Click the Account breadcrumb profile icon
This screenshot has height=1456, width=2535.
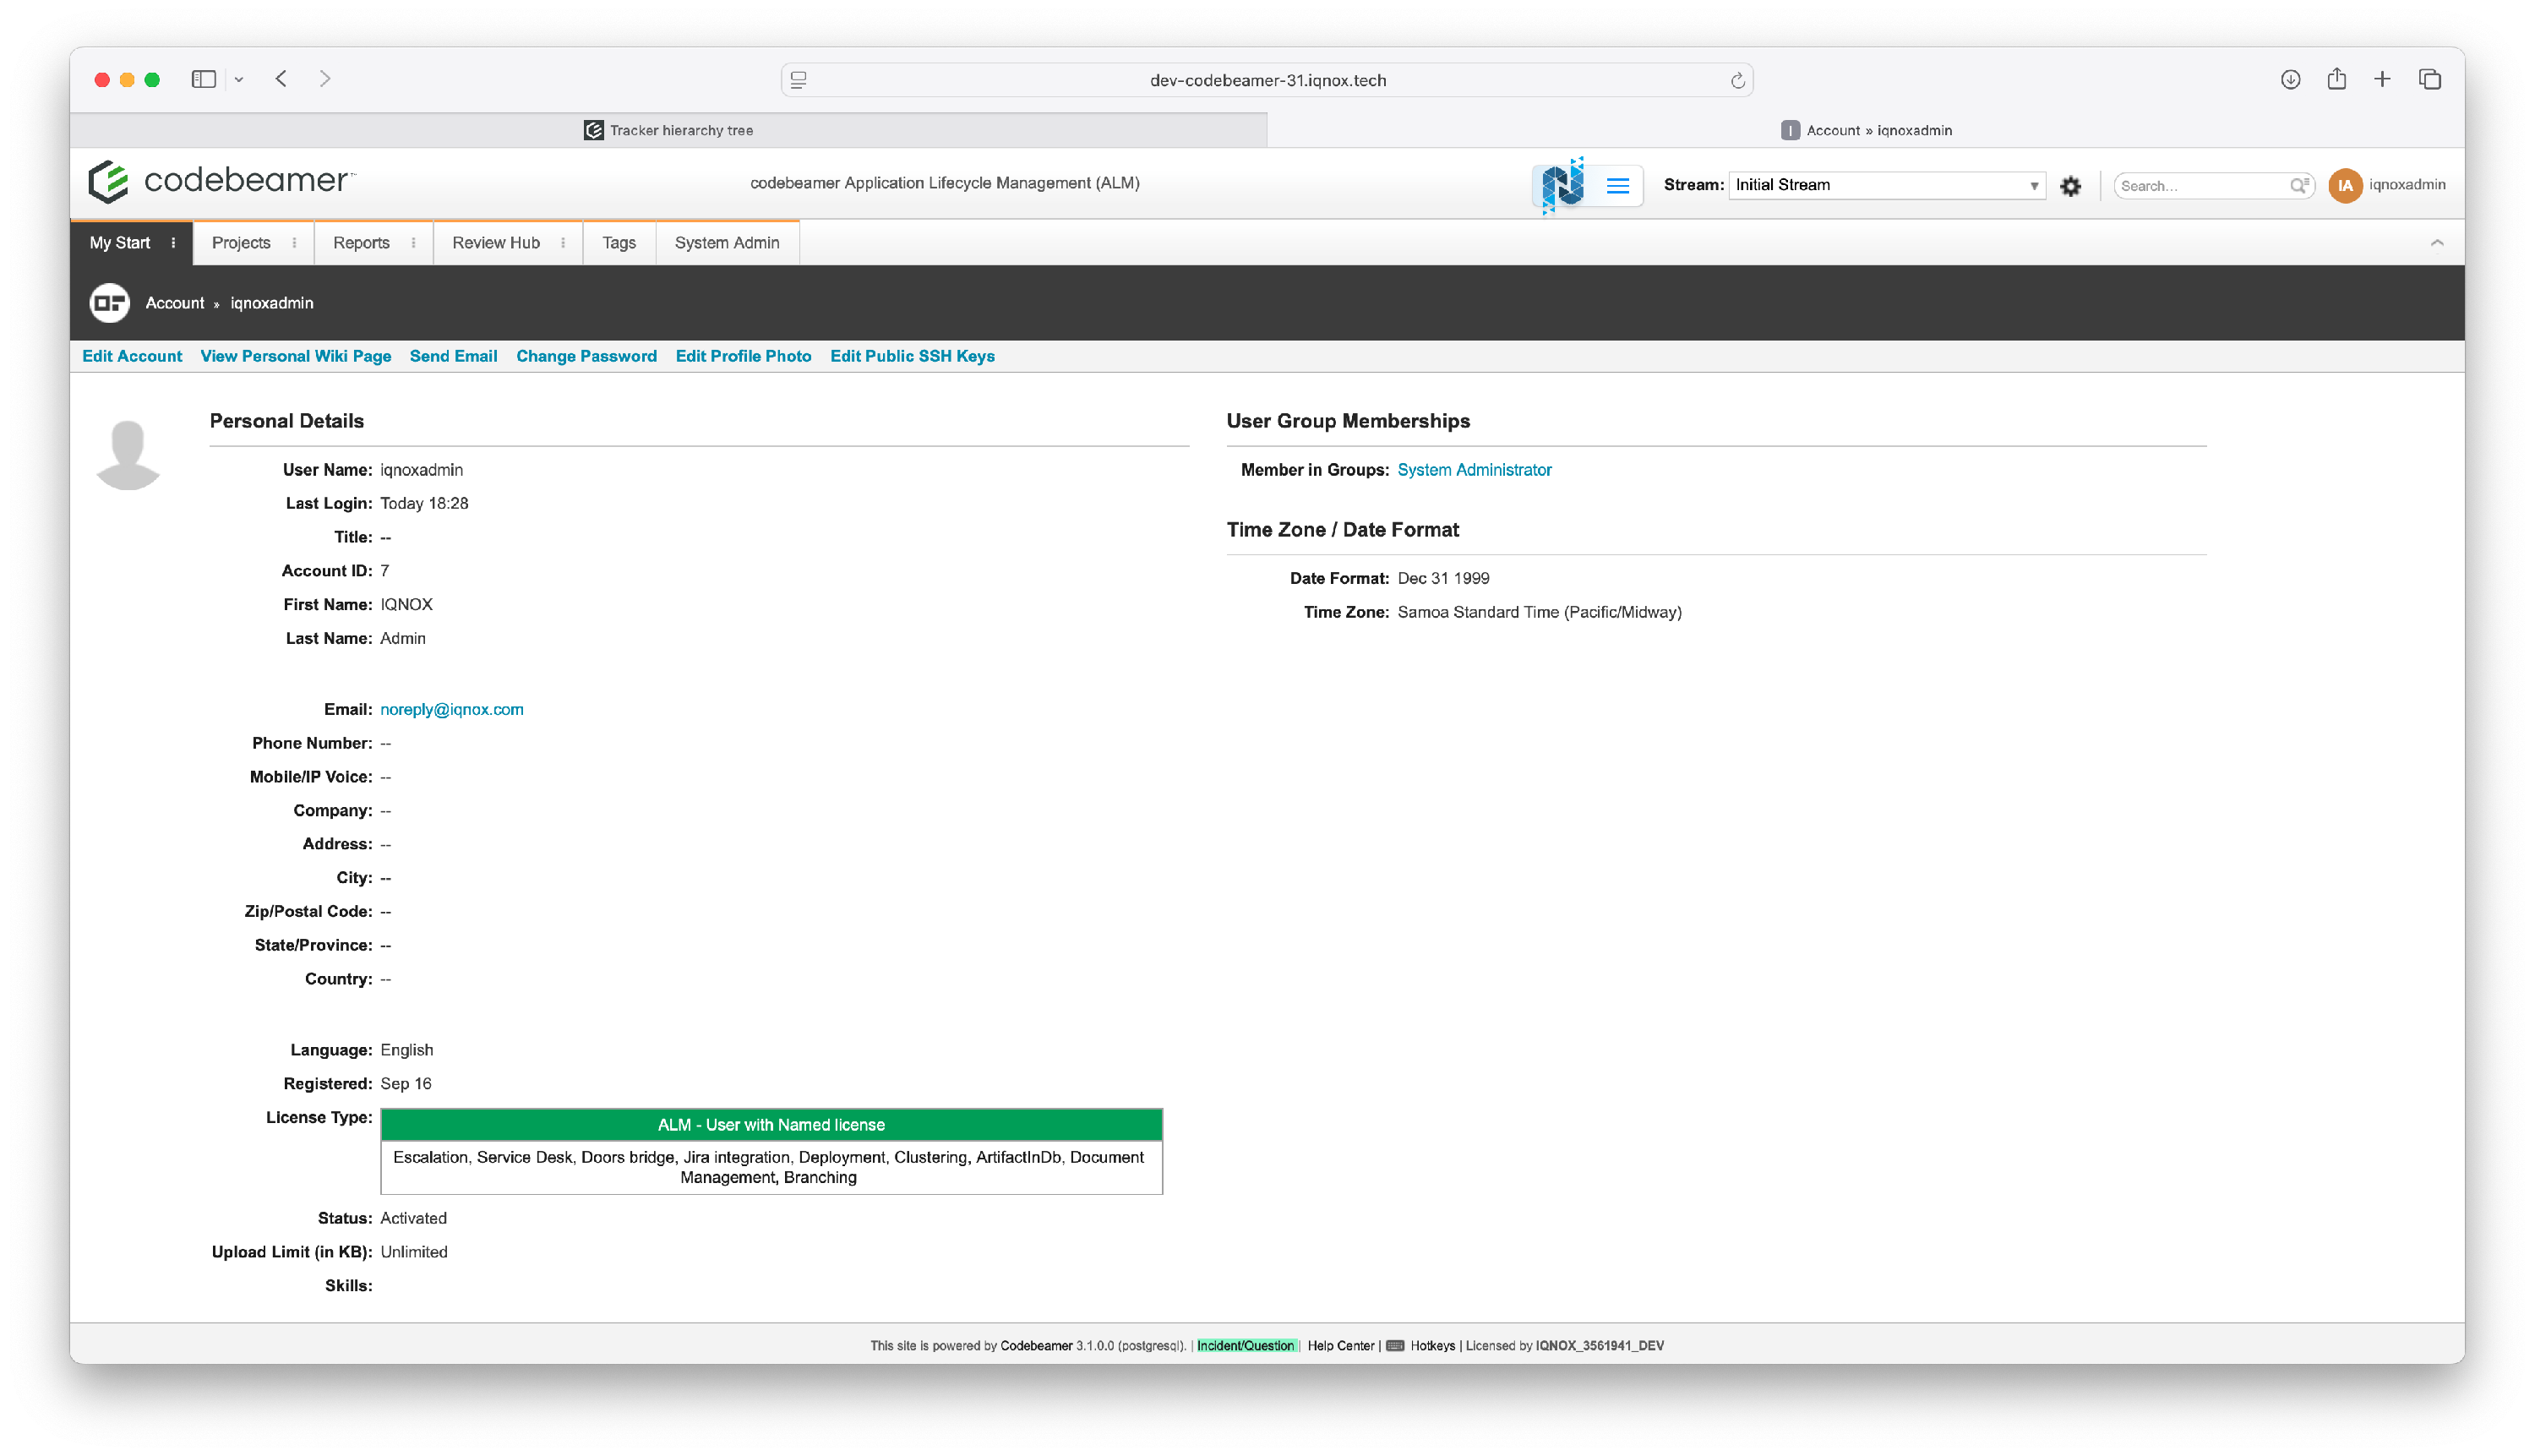pos(109,303)
